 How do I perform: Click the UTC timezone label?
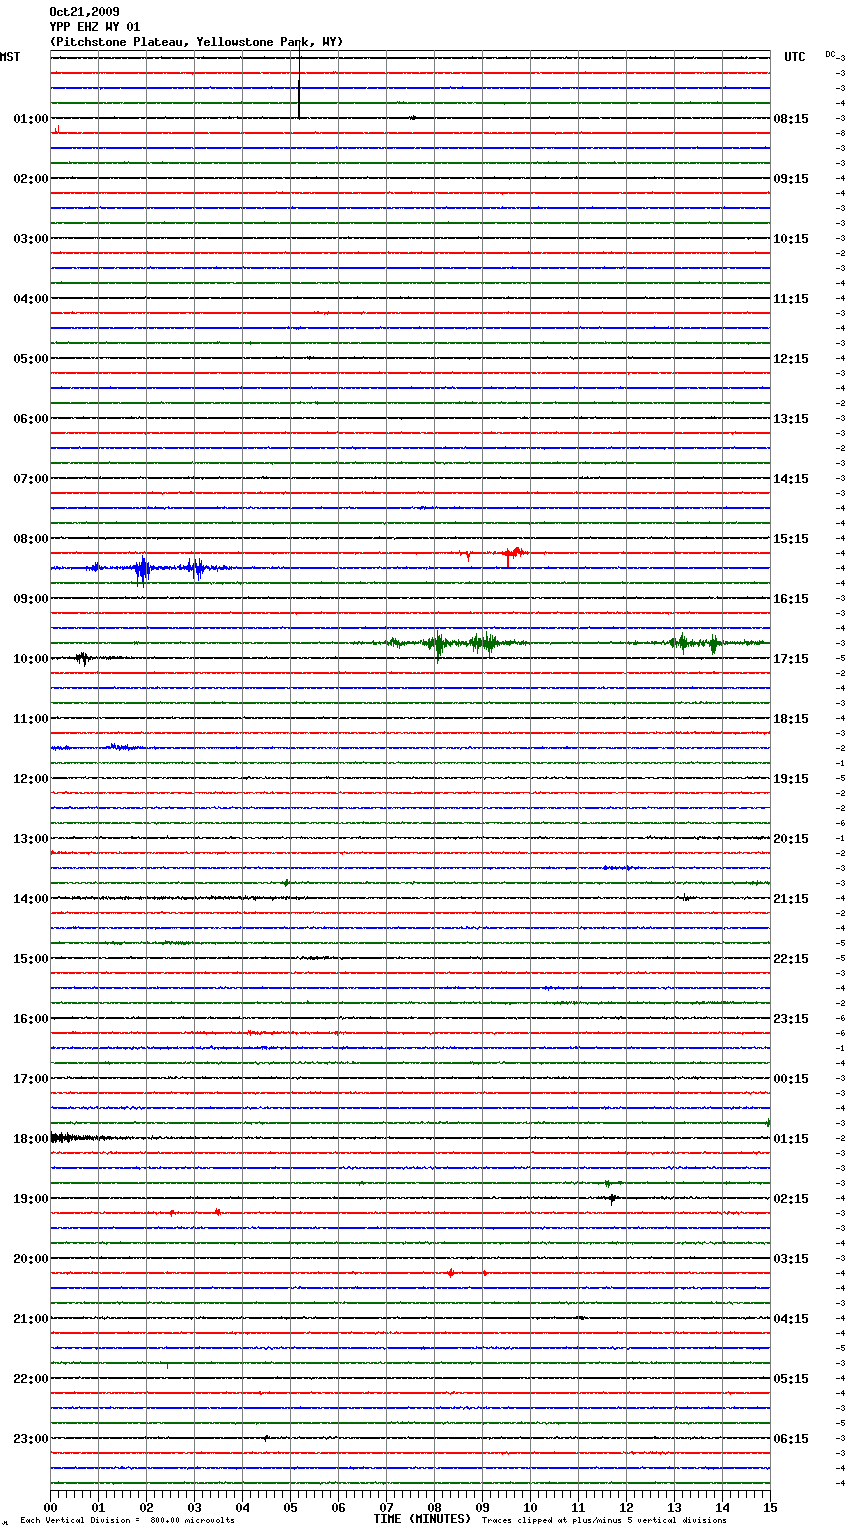[795, 57]
